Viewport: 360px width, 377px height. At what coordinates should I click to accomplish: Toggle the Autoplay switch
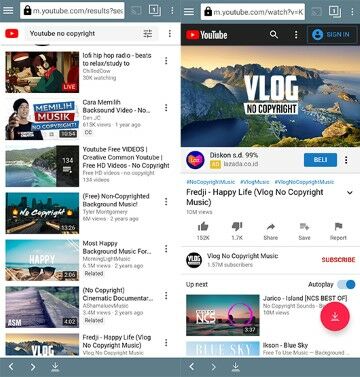tap(346, 284)
